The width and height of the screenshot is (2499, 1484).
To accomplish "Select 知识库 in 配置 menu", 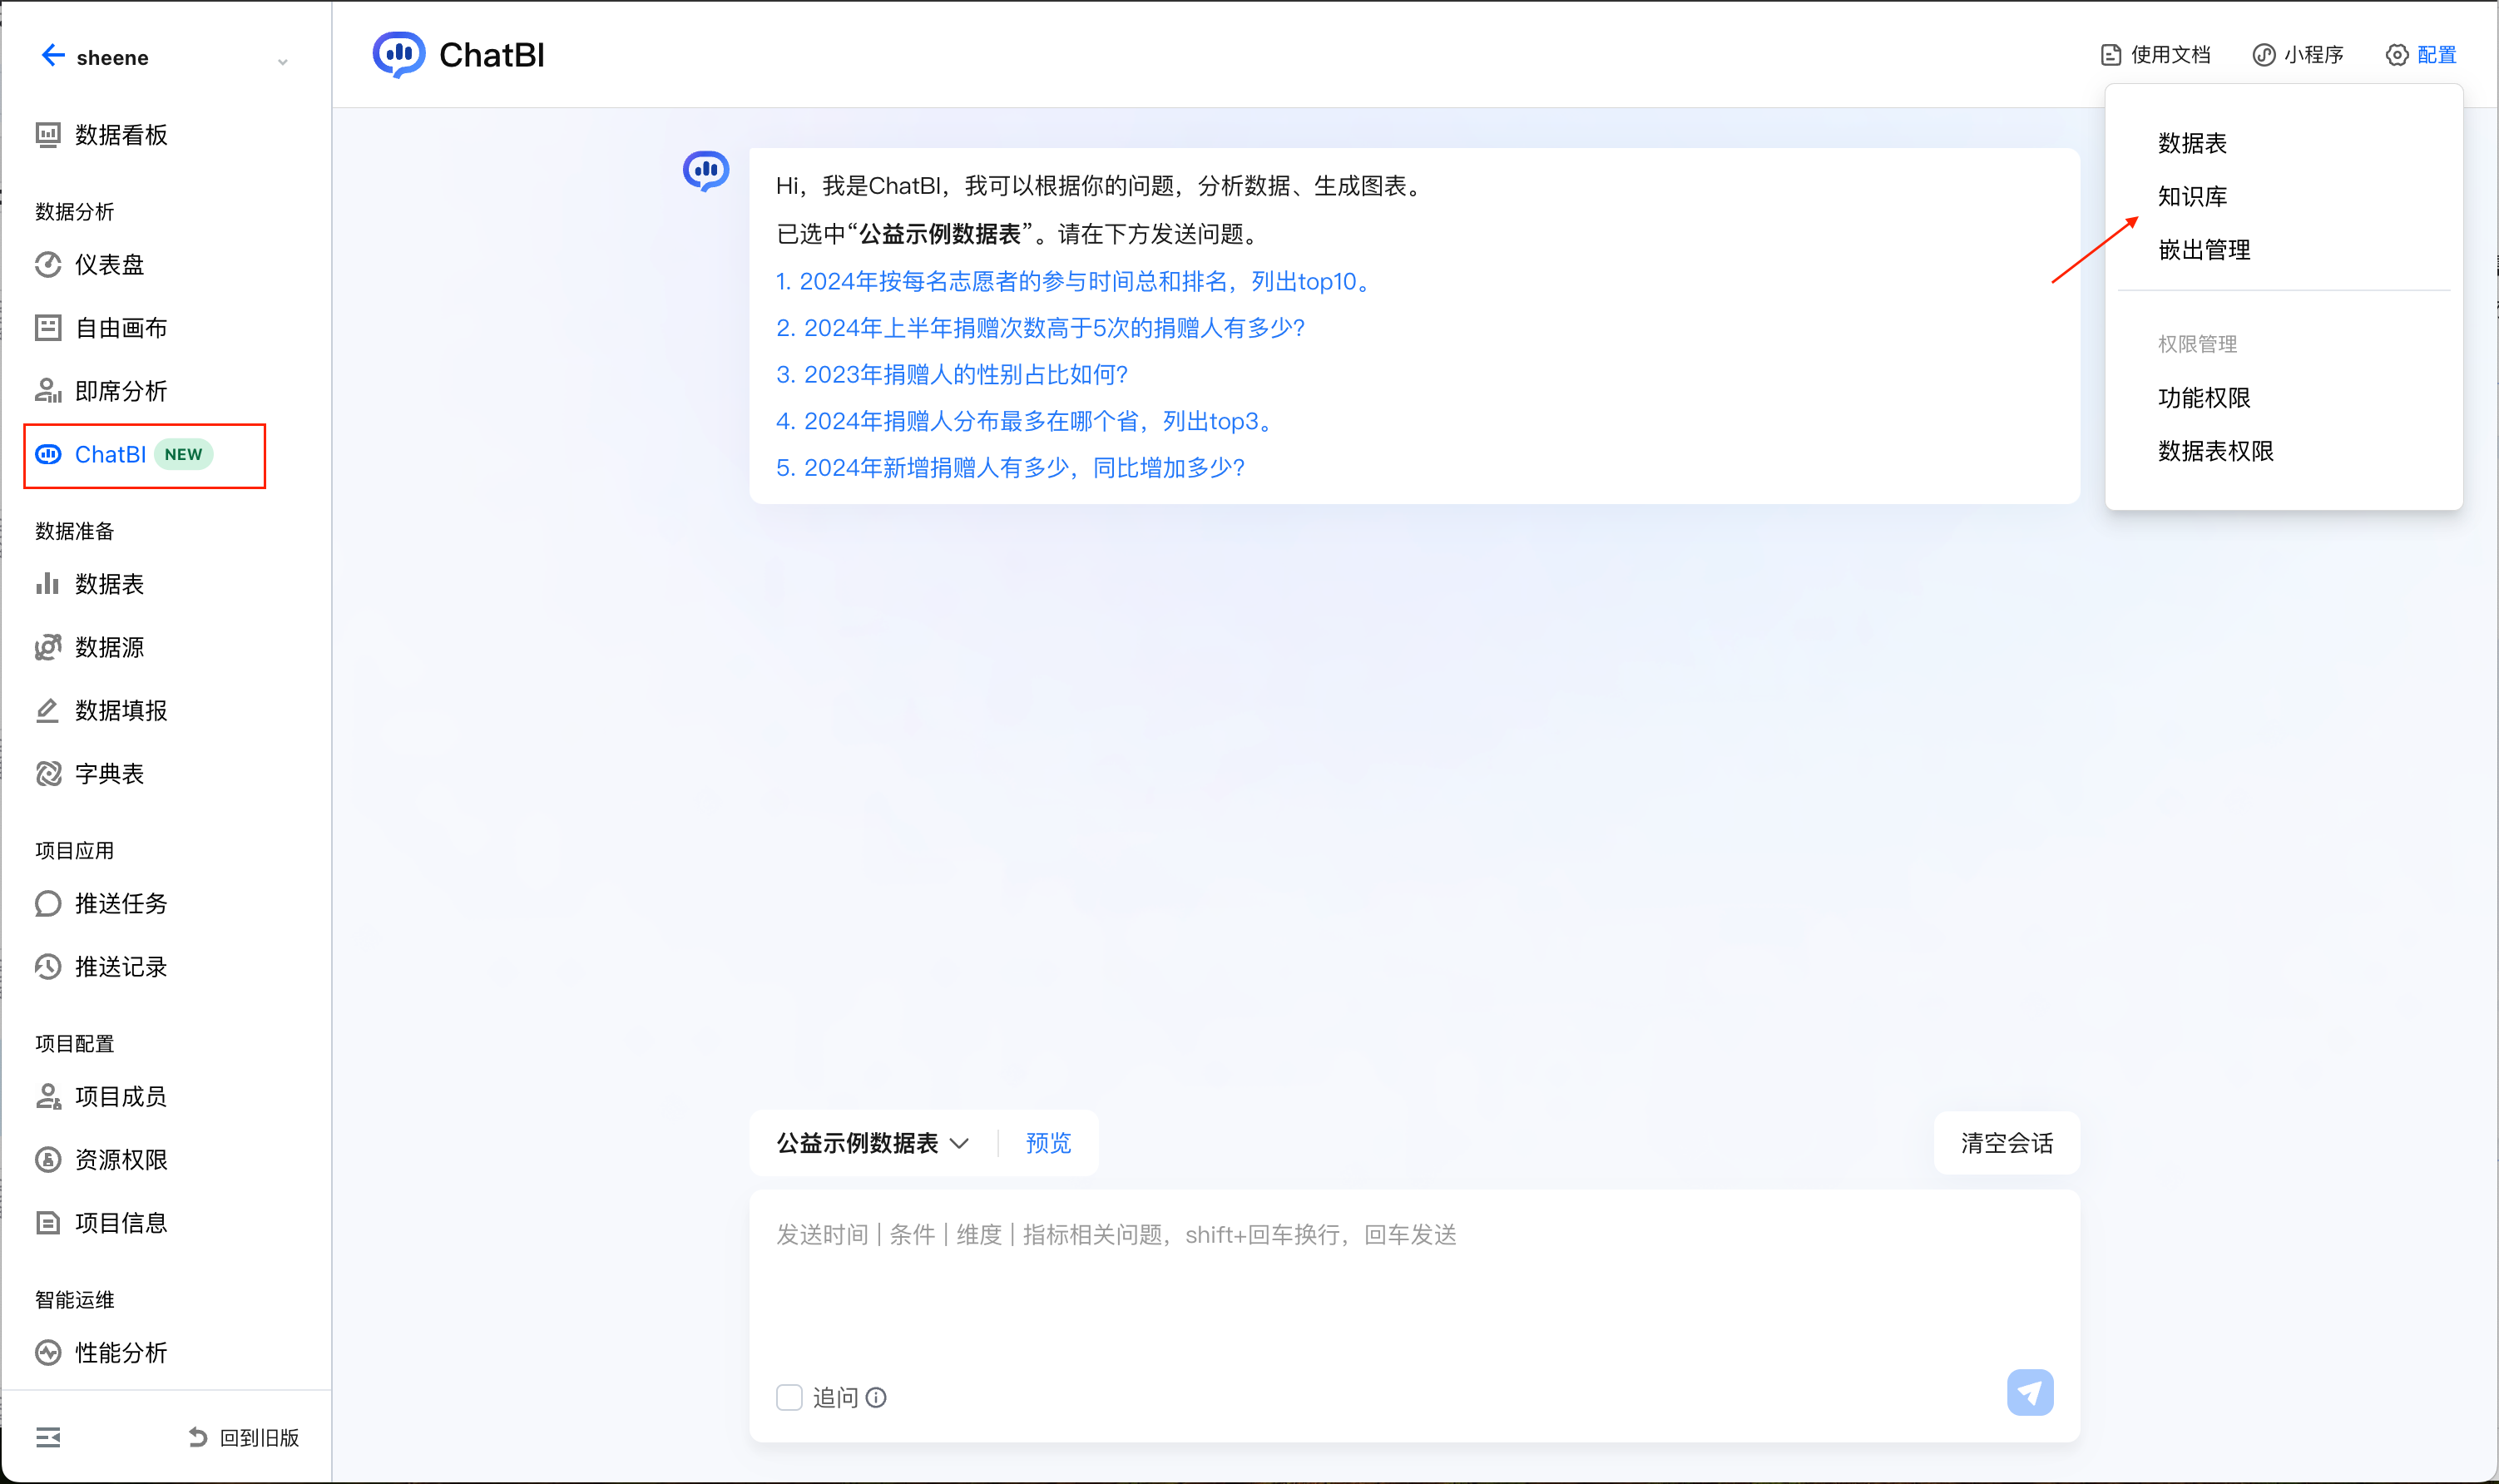I will [2192, 196].
